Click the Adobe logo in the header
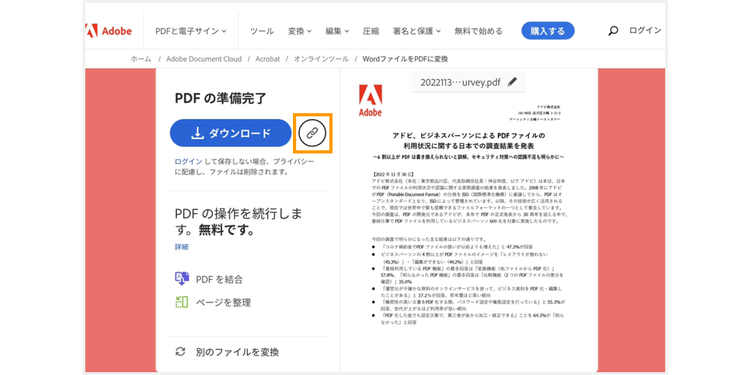Viewport: 750px width, 375px height. pyautogui.click(x=109, y=31)
